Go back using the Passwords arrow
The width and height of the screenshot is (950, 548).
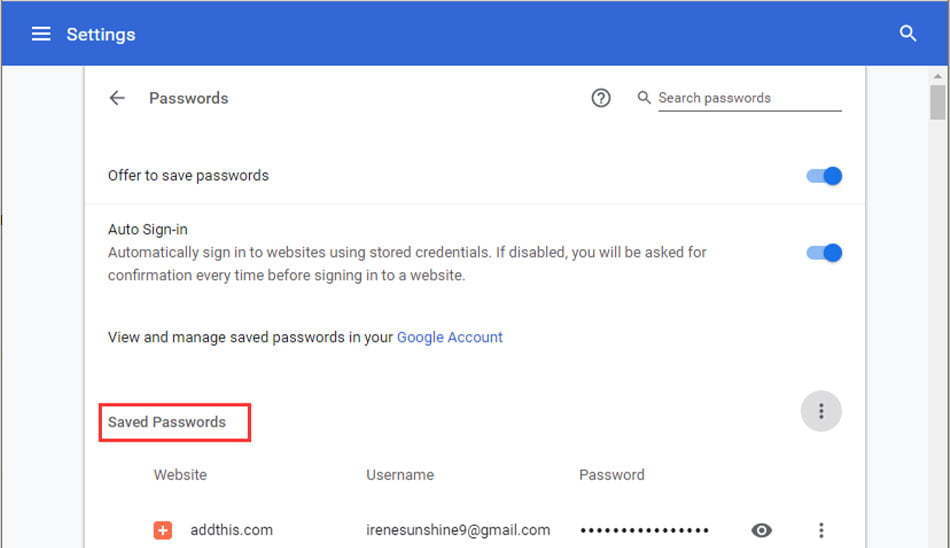point(117,98)
